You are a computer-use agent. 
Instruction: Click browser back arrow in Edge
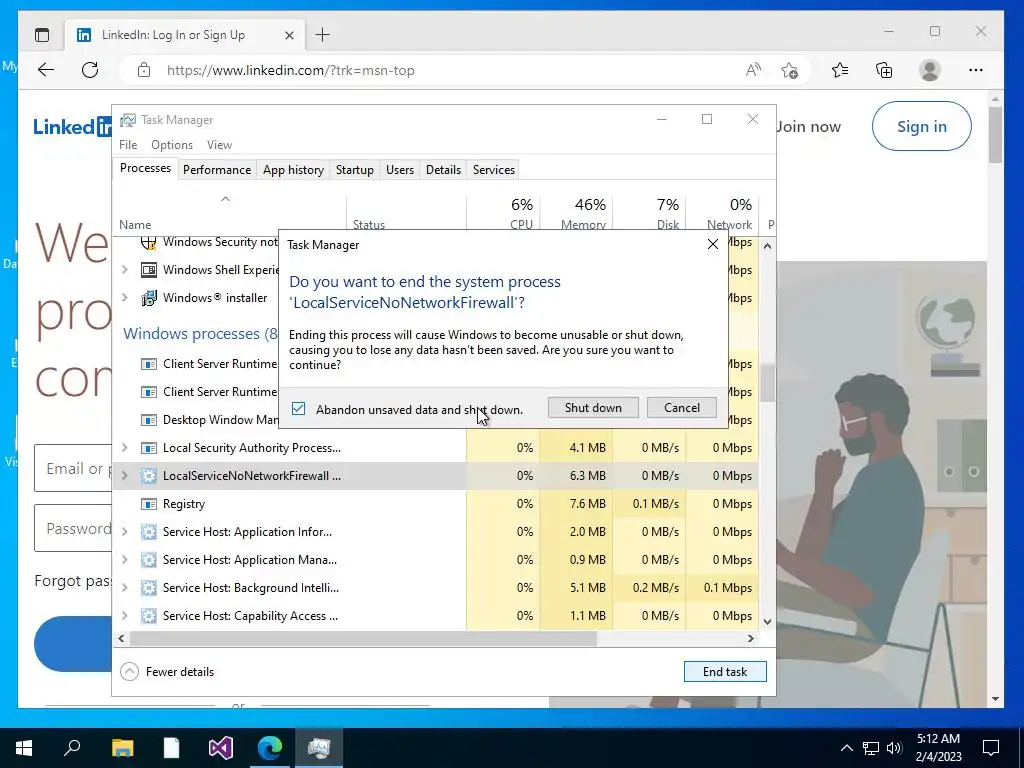[46, 70]
